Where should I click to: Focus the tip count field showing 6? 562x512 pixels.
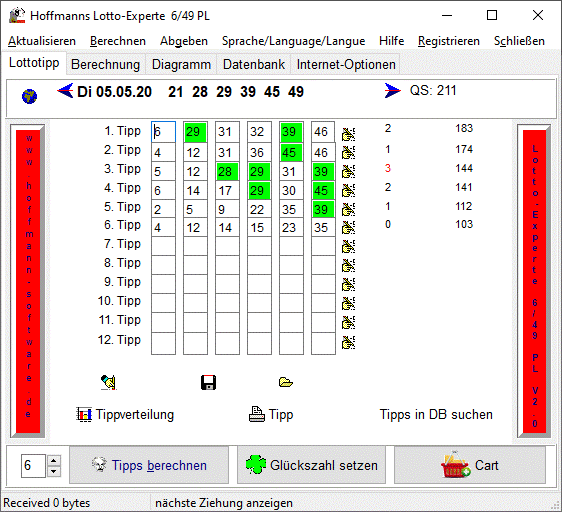click(x=33, y=466)
